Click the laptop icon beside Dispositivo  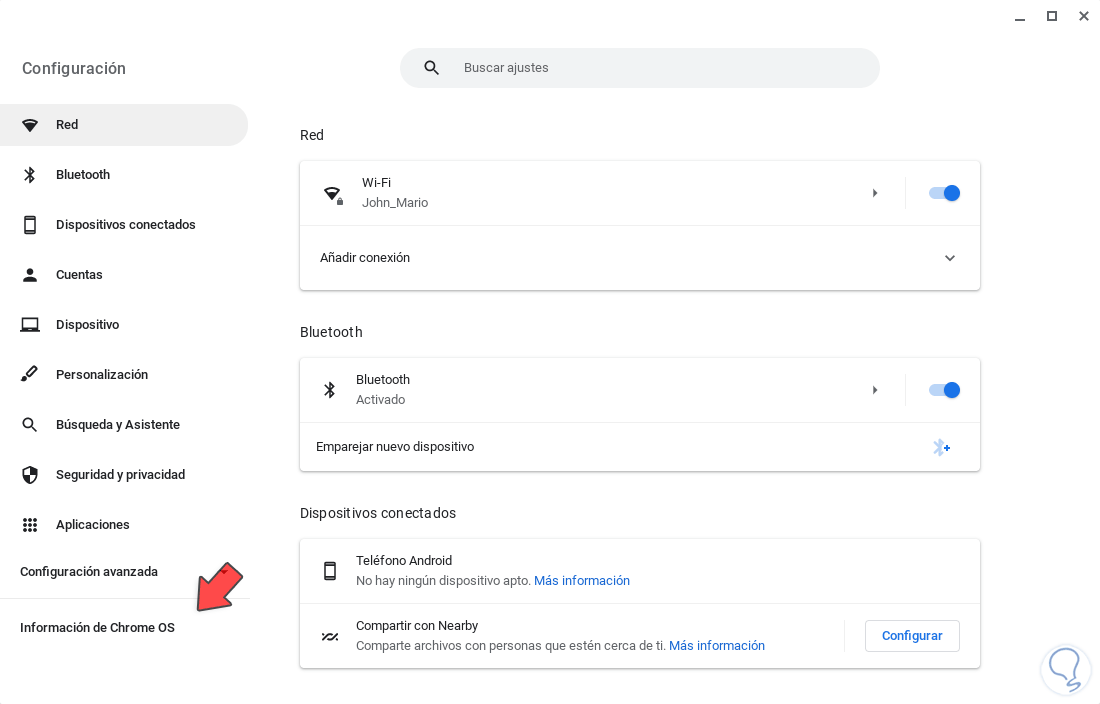pyautogui.click(x=30, y=325)
